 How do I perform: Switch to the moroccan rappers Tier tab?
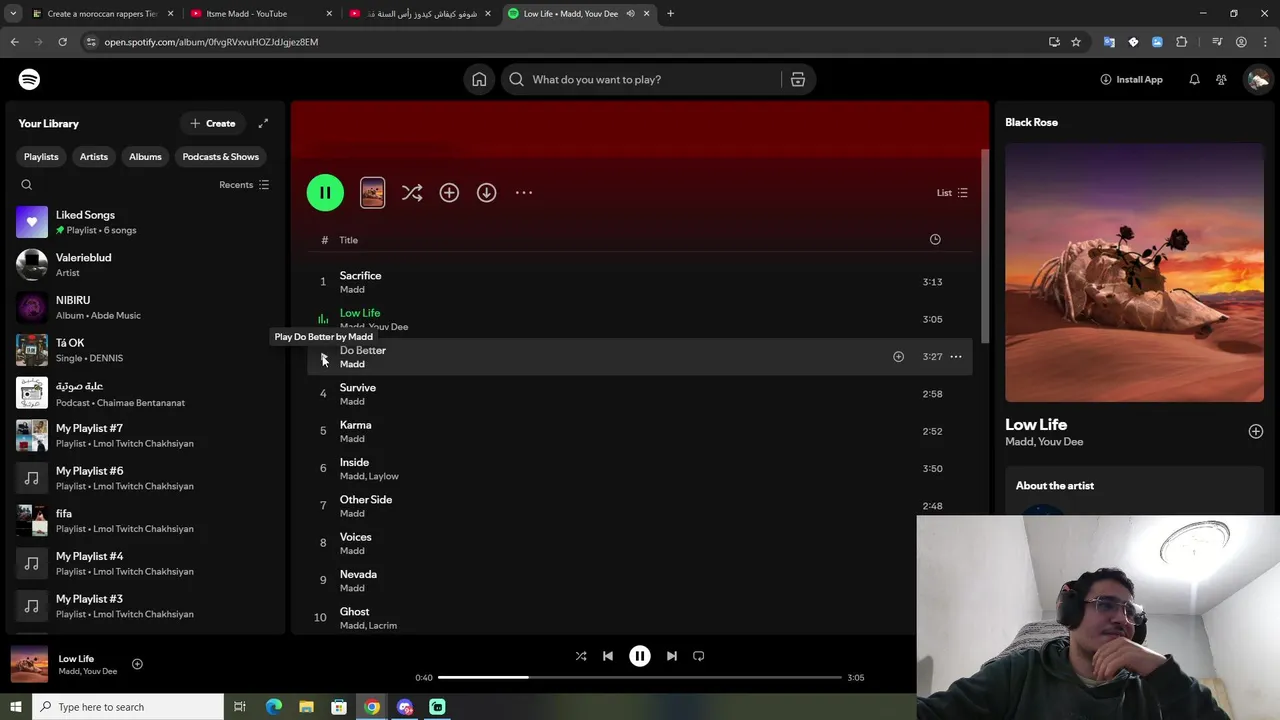(102, 14)
